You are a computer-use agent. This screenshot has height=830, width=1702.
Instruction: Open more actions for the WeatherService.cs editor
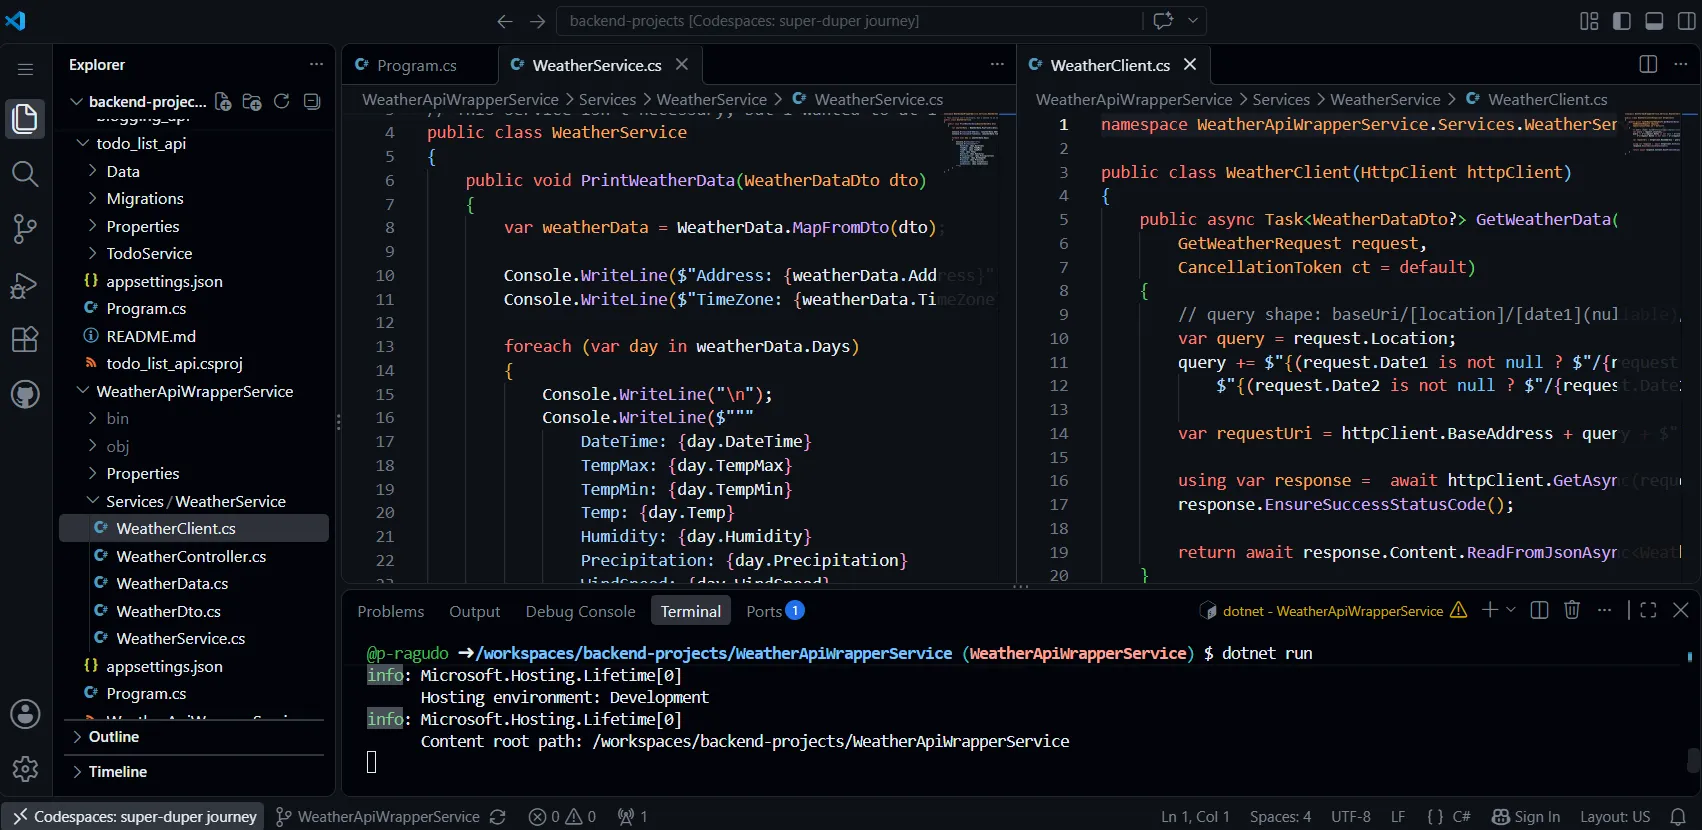point(997,64)
